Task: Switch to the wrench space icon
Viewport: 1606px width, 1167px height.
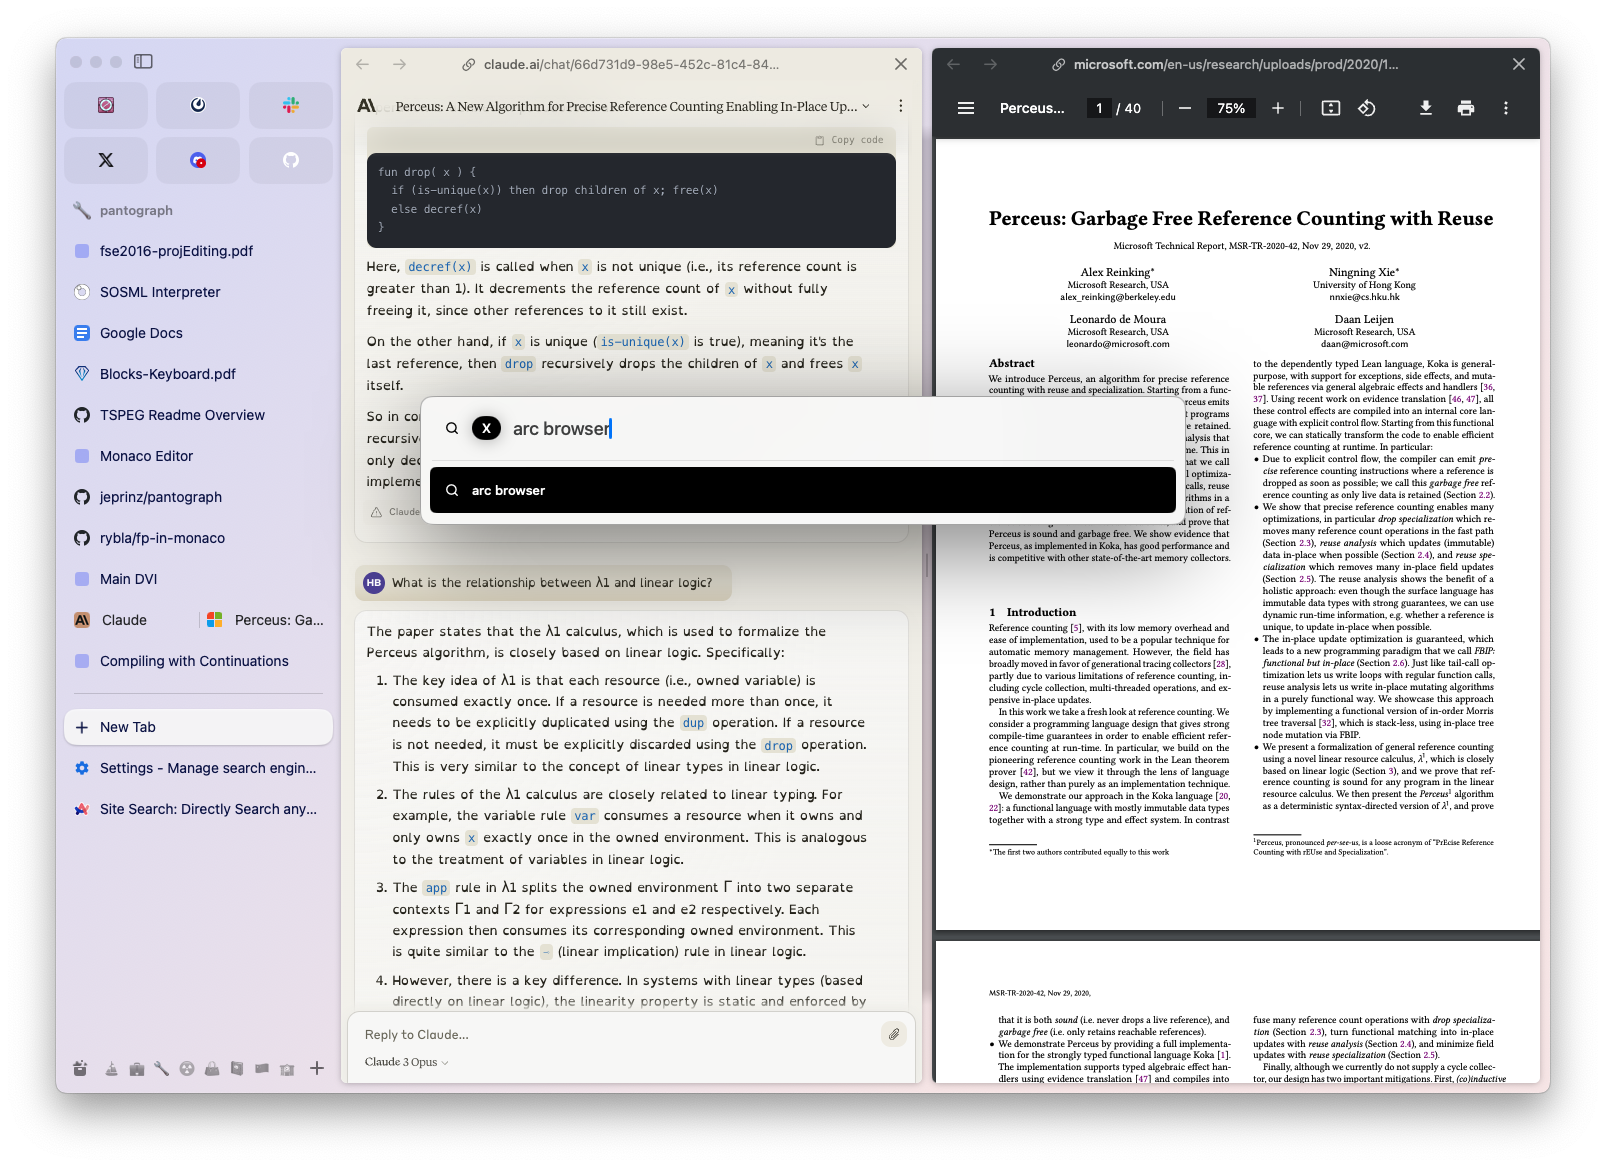Action: (x=161, y=1068)
